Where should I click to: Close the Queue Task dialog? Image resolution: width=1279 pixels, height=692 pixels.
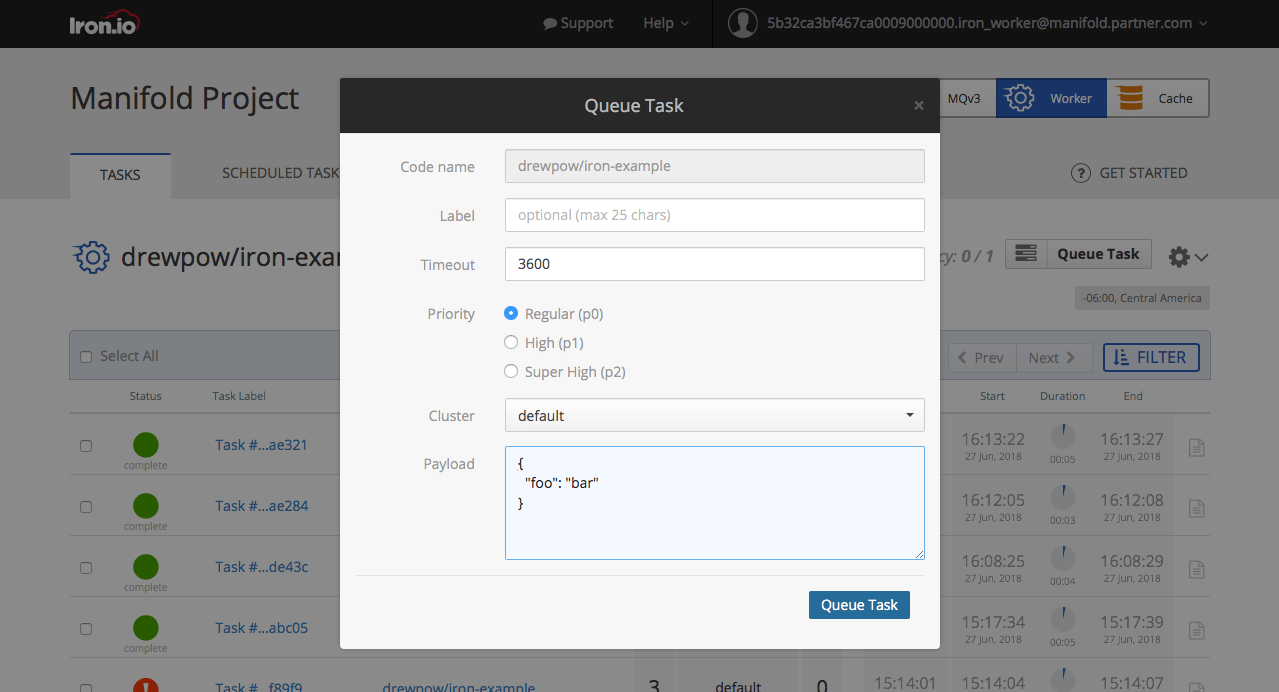(x=918, y=105)
